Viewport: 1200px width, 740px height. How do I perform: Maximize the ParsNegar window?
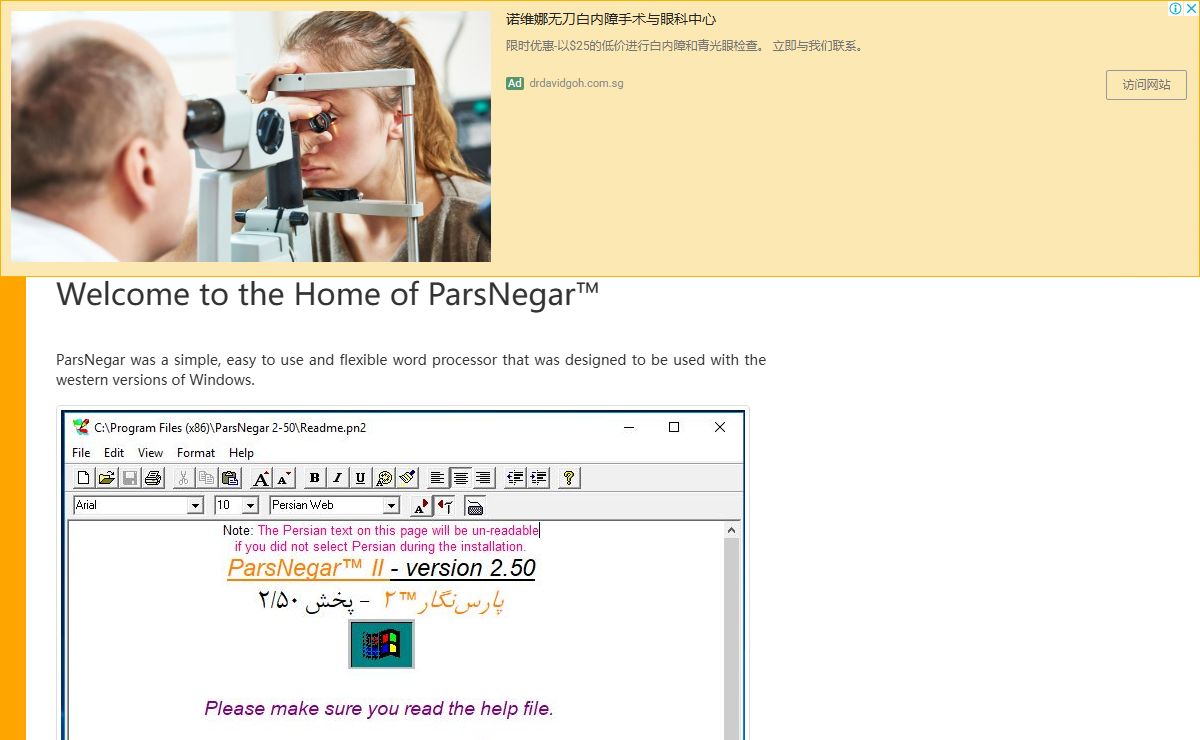pos(674,427)
